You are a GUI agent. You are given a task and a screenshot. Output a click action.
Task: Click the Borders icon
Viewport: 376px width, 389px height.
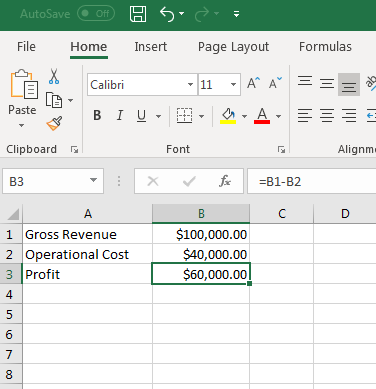[x=184, y=116]
